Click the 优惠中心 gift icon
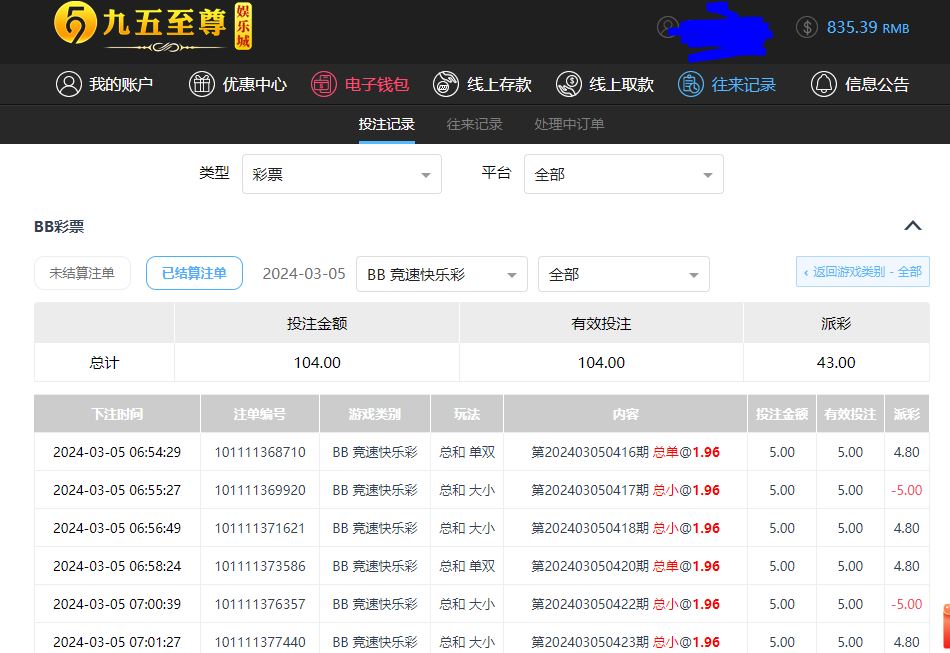This screenshot has height=653, width=950. pos(202,84)
